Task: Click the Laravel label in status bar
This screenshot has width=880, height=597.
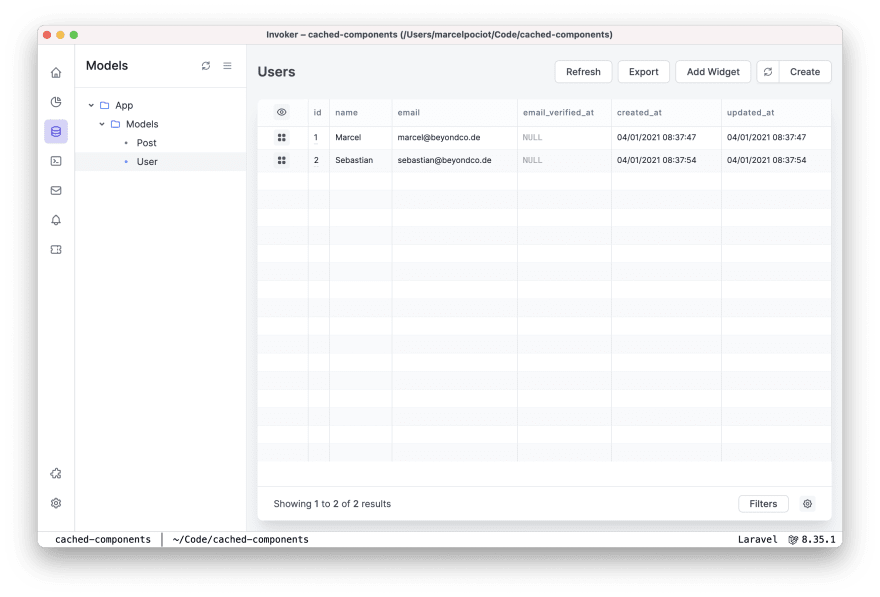Action: (x=757, y=540)
